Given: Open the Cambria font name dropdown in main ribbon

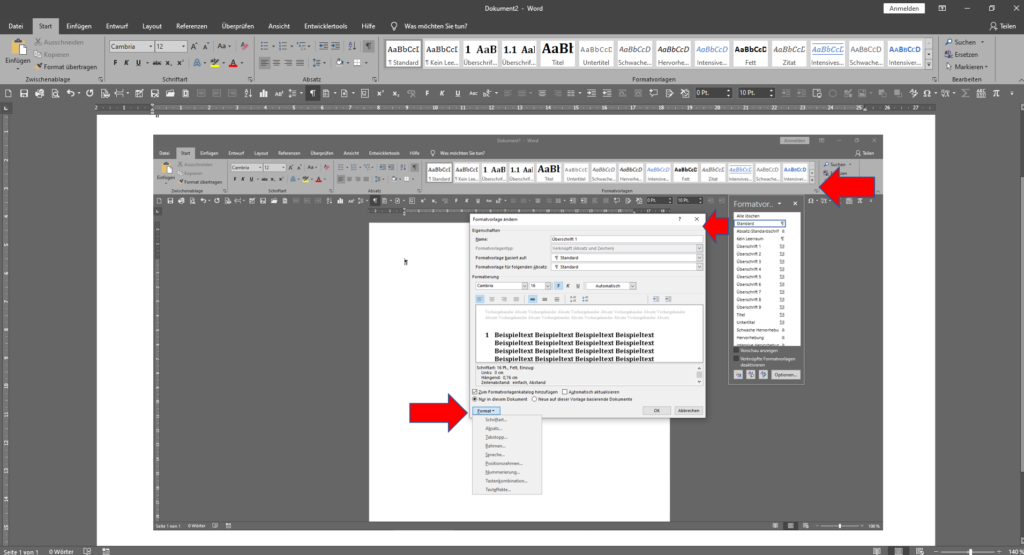Looking at the screenshot, I should pyautogui.click(x=151, y=46).
